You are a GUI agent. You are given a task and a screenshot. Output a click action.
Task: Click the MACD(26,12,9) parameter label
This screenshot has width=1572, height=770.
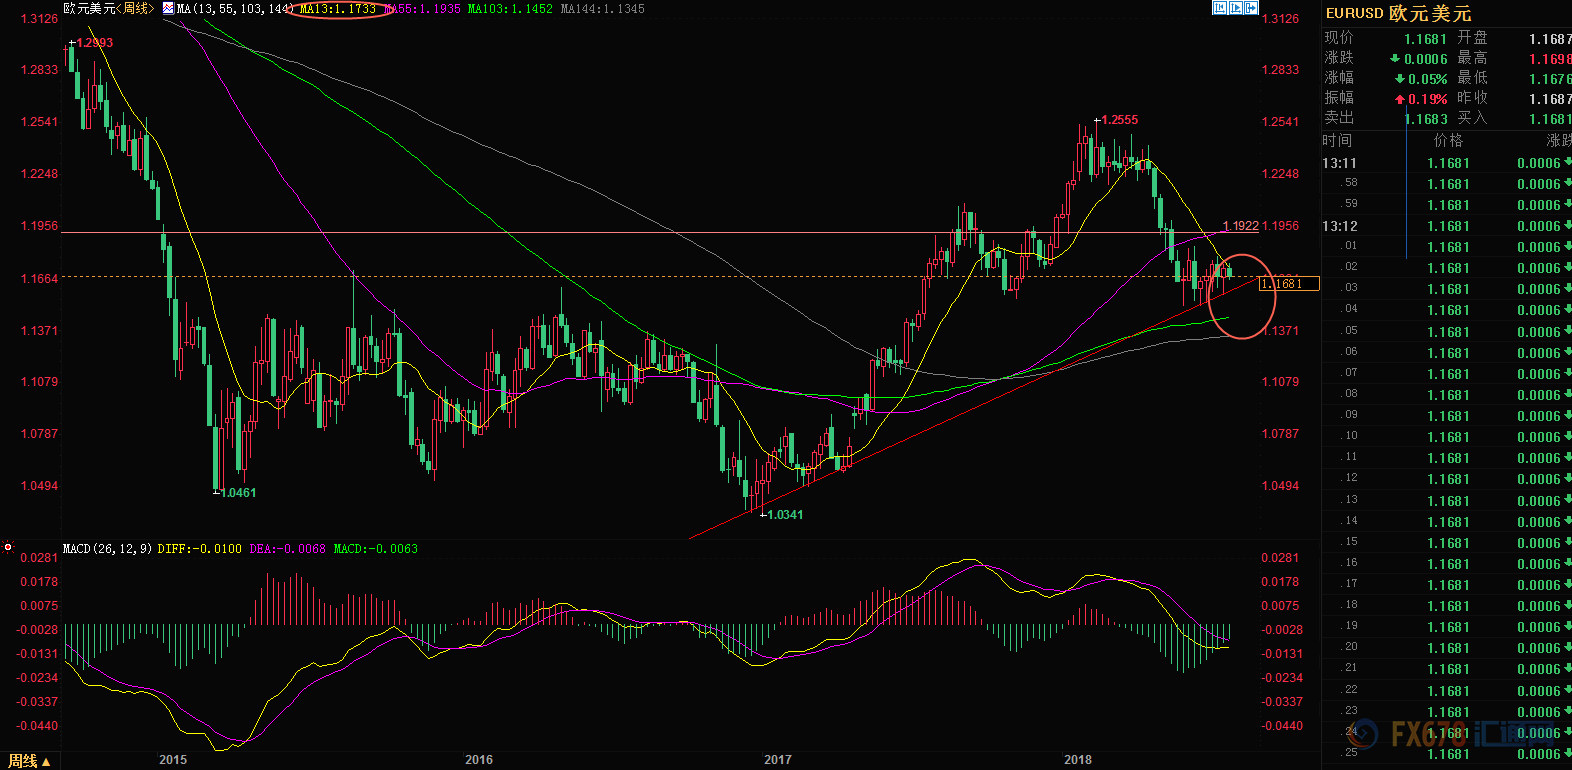(108, 548)
